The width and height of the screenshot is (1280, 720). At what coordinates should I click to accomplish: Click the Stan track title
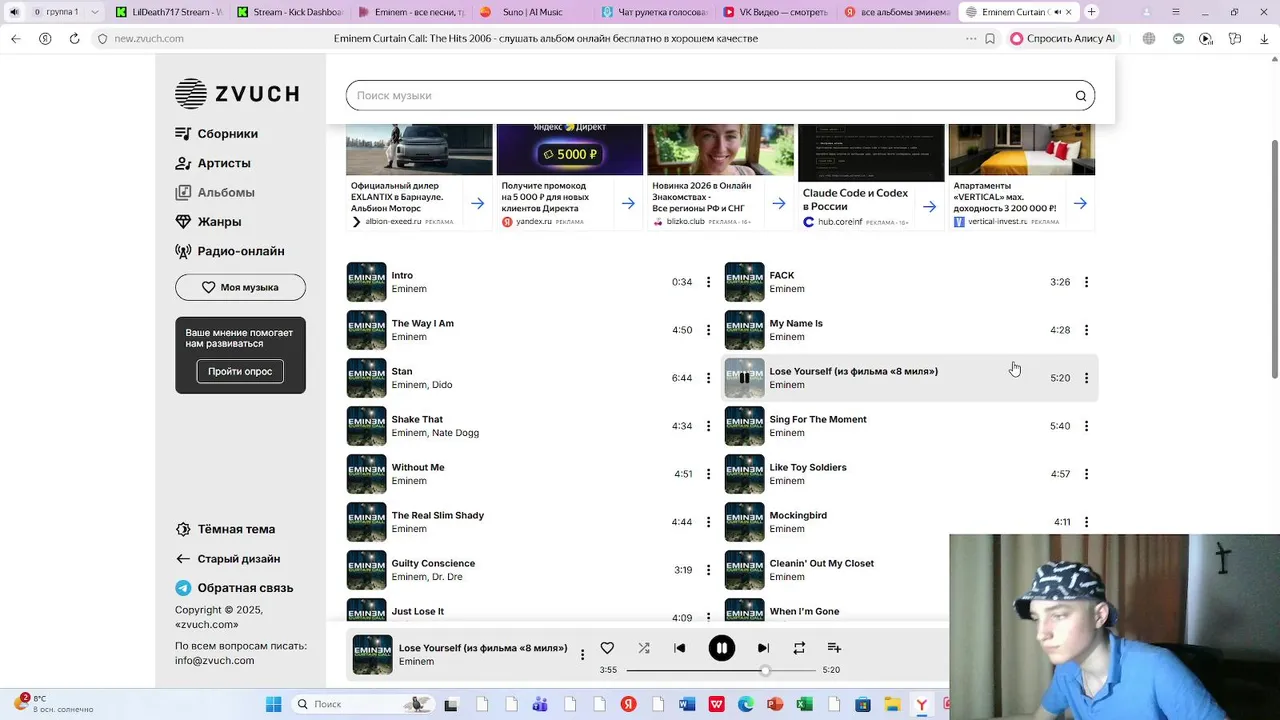(402, 371)
